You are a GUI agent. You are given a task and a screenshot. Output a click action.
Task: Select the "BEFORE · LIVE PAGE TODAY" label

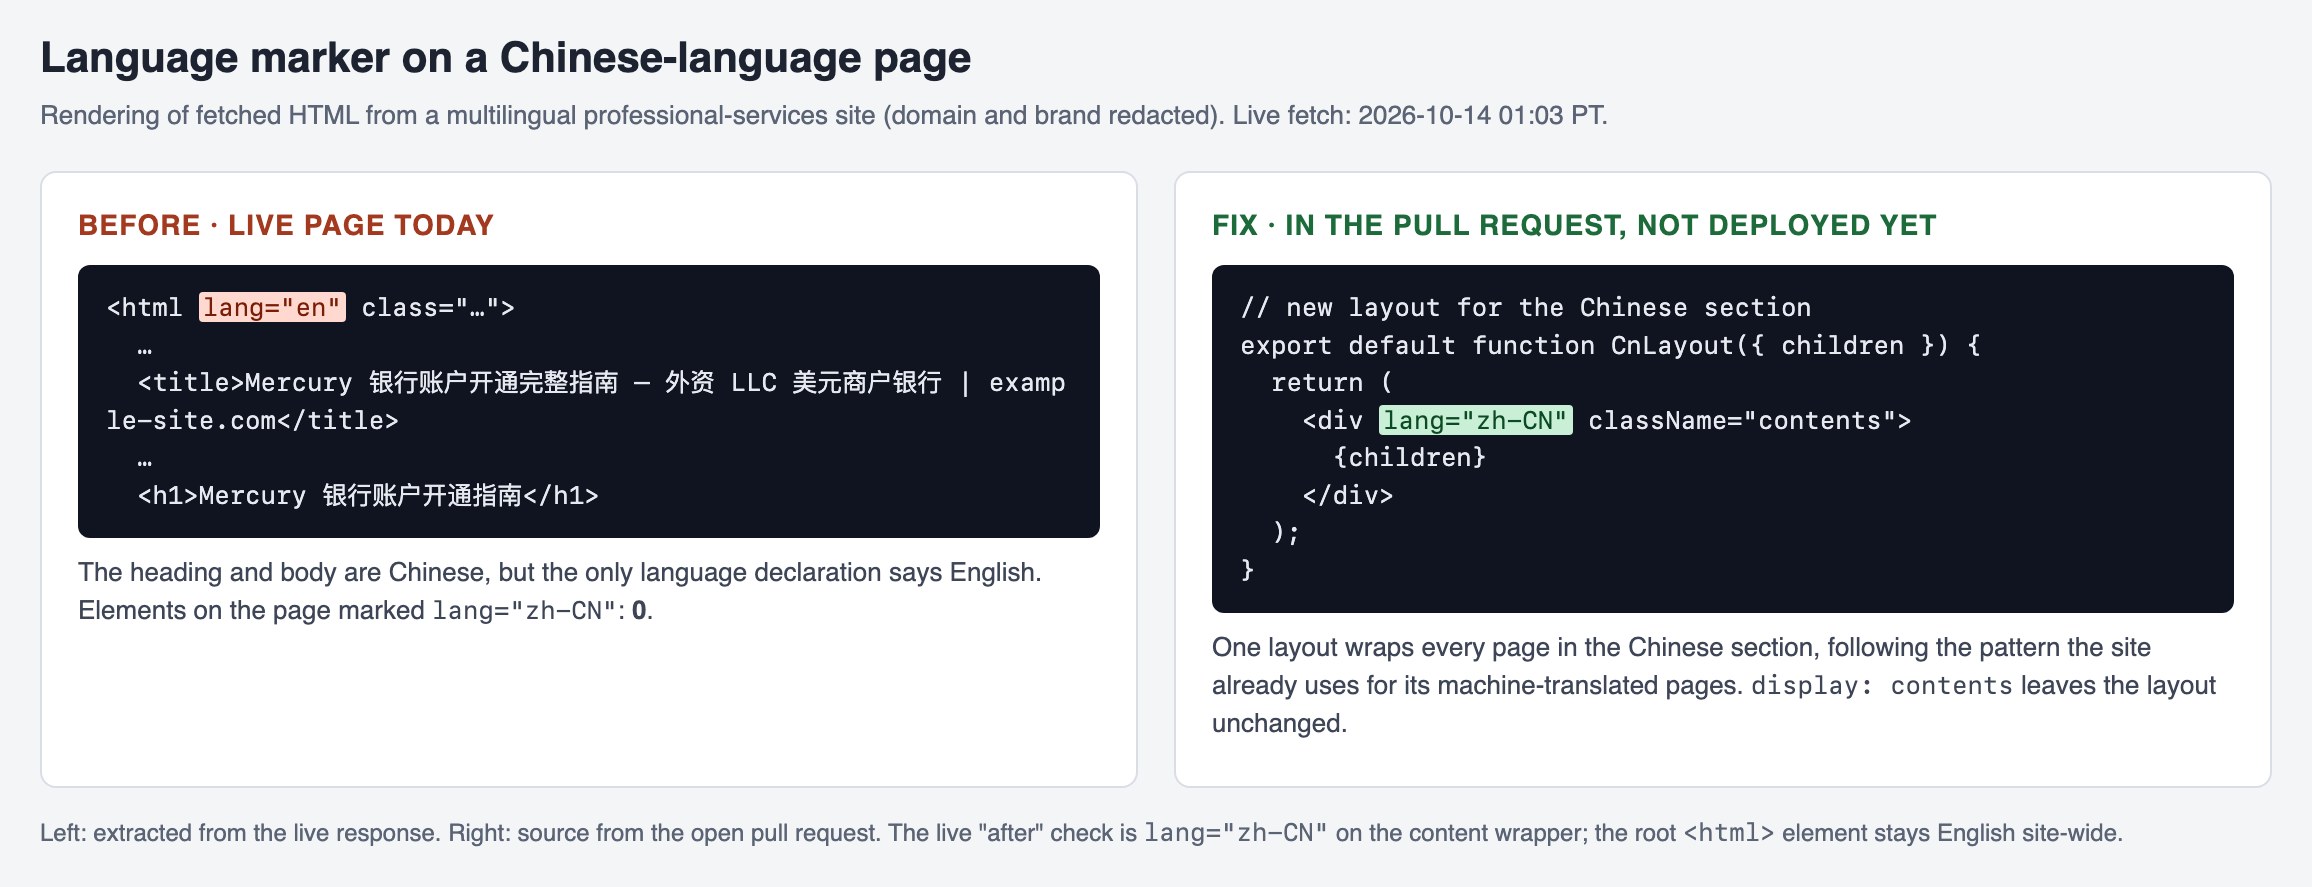286,225
